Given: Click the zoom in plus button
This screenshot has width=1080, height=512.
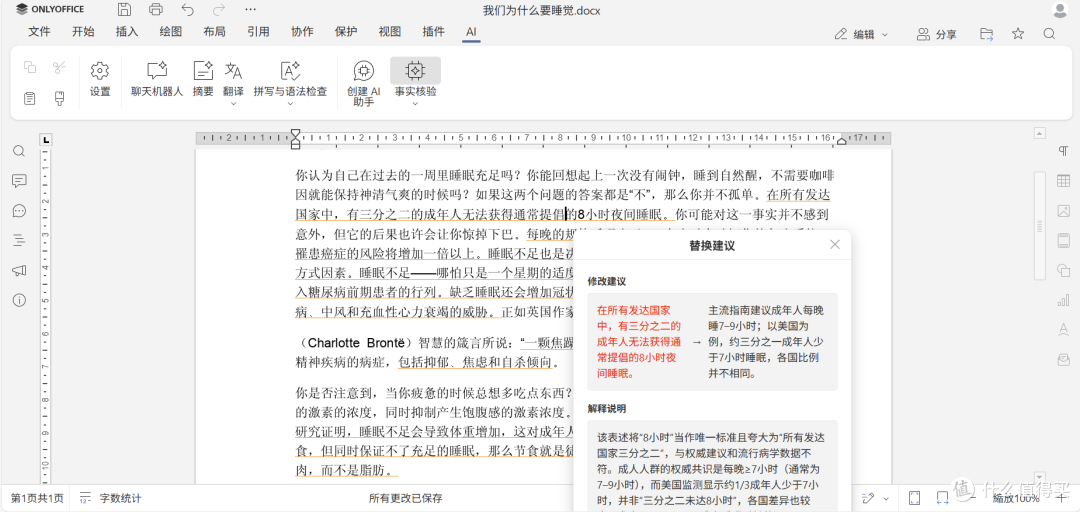Looking at the screenshot, I should 1061,498.
